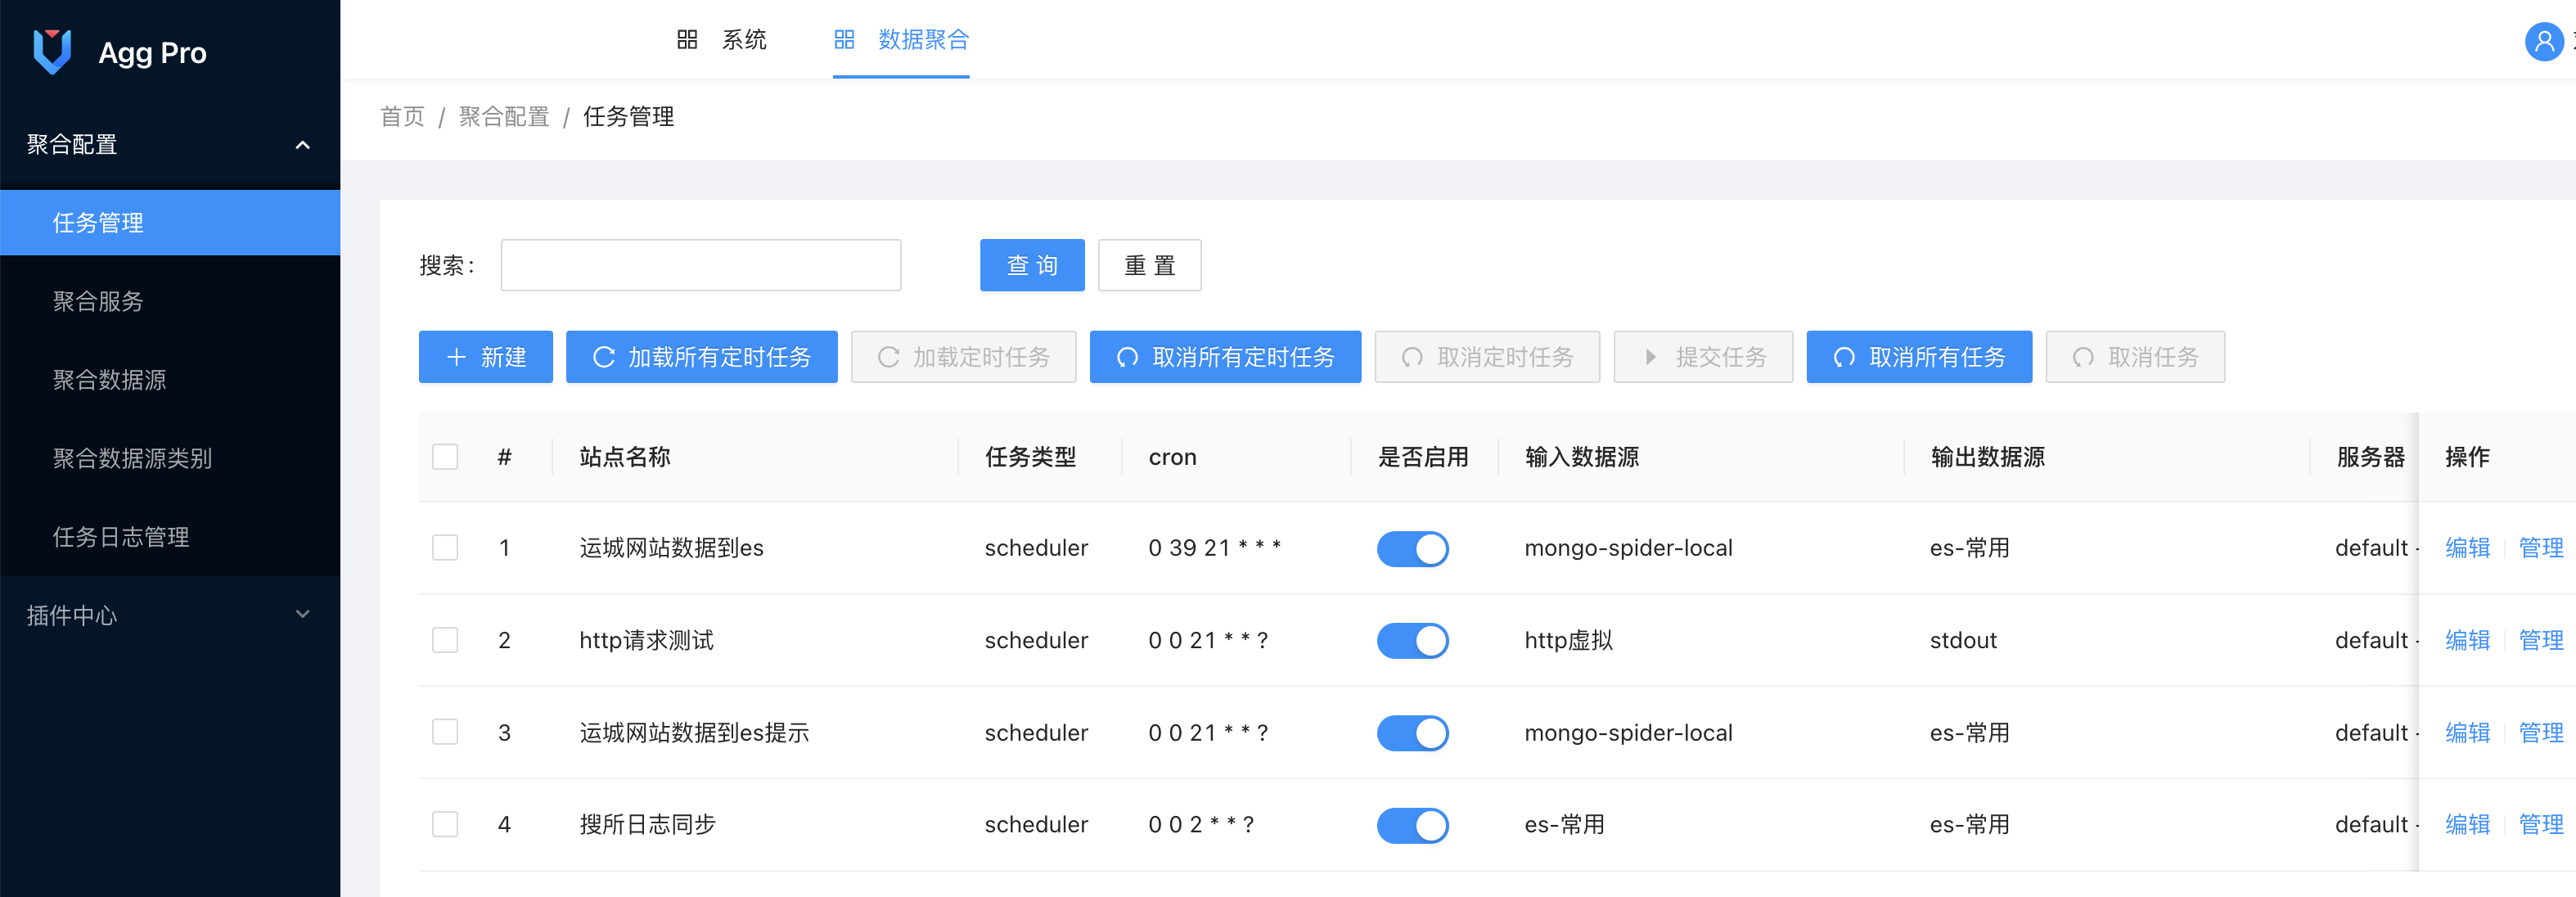This screenshot has width=2576, height=897.
Task: Click 管理 for http请求测试
Action: (x=2540, y=640)
